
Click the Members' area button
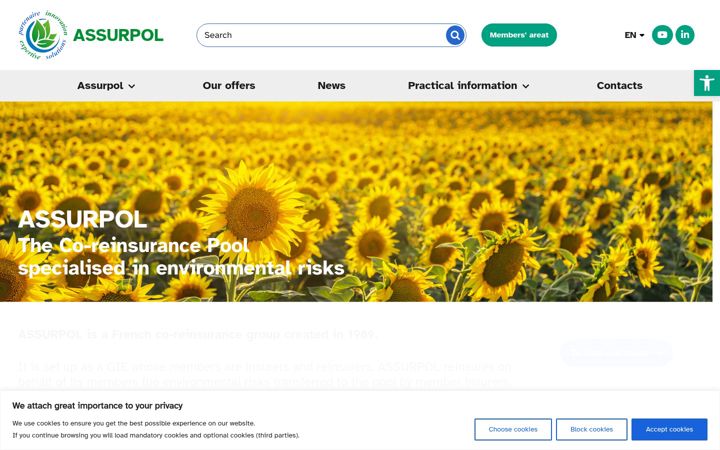click(x=519, y=35)
